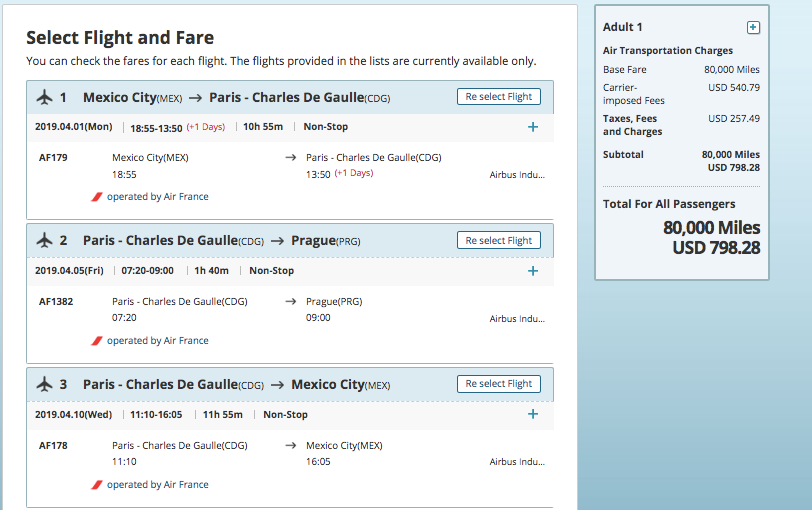
Task: Click the Total For All Passengers amount
Action: [711, 237]
